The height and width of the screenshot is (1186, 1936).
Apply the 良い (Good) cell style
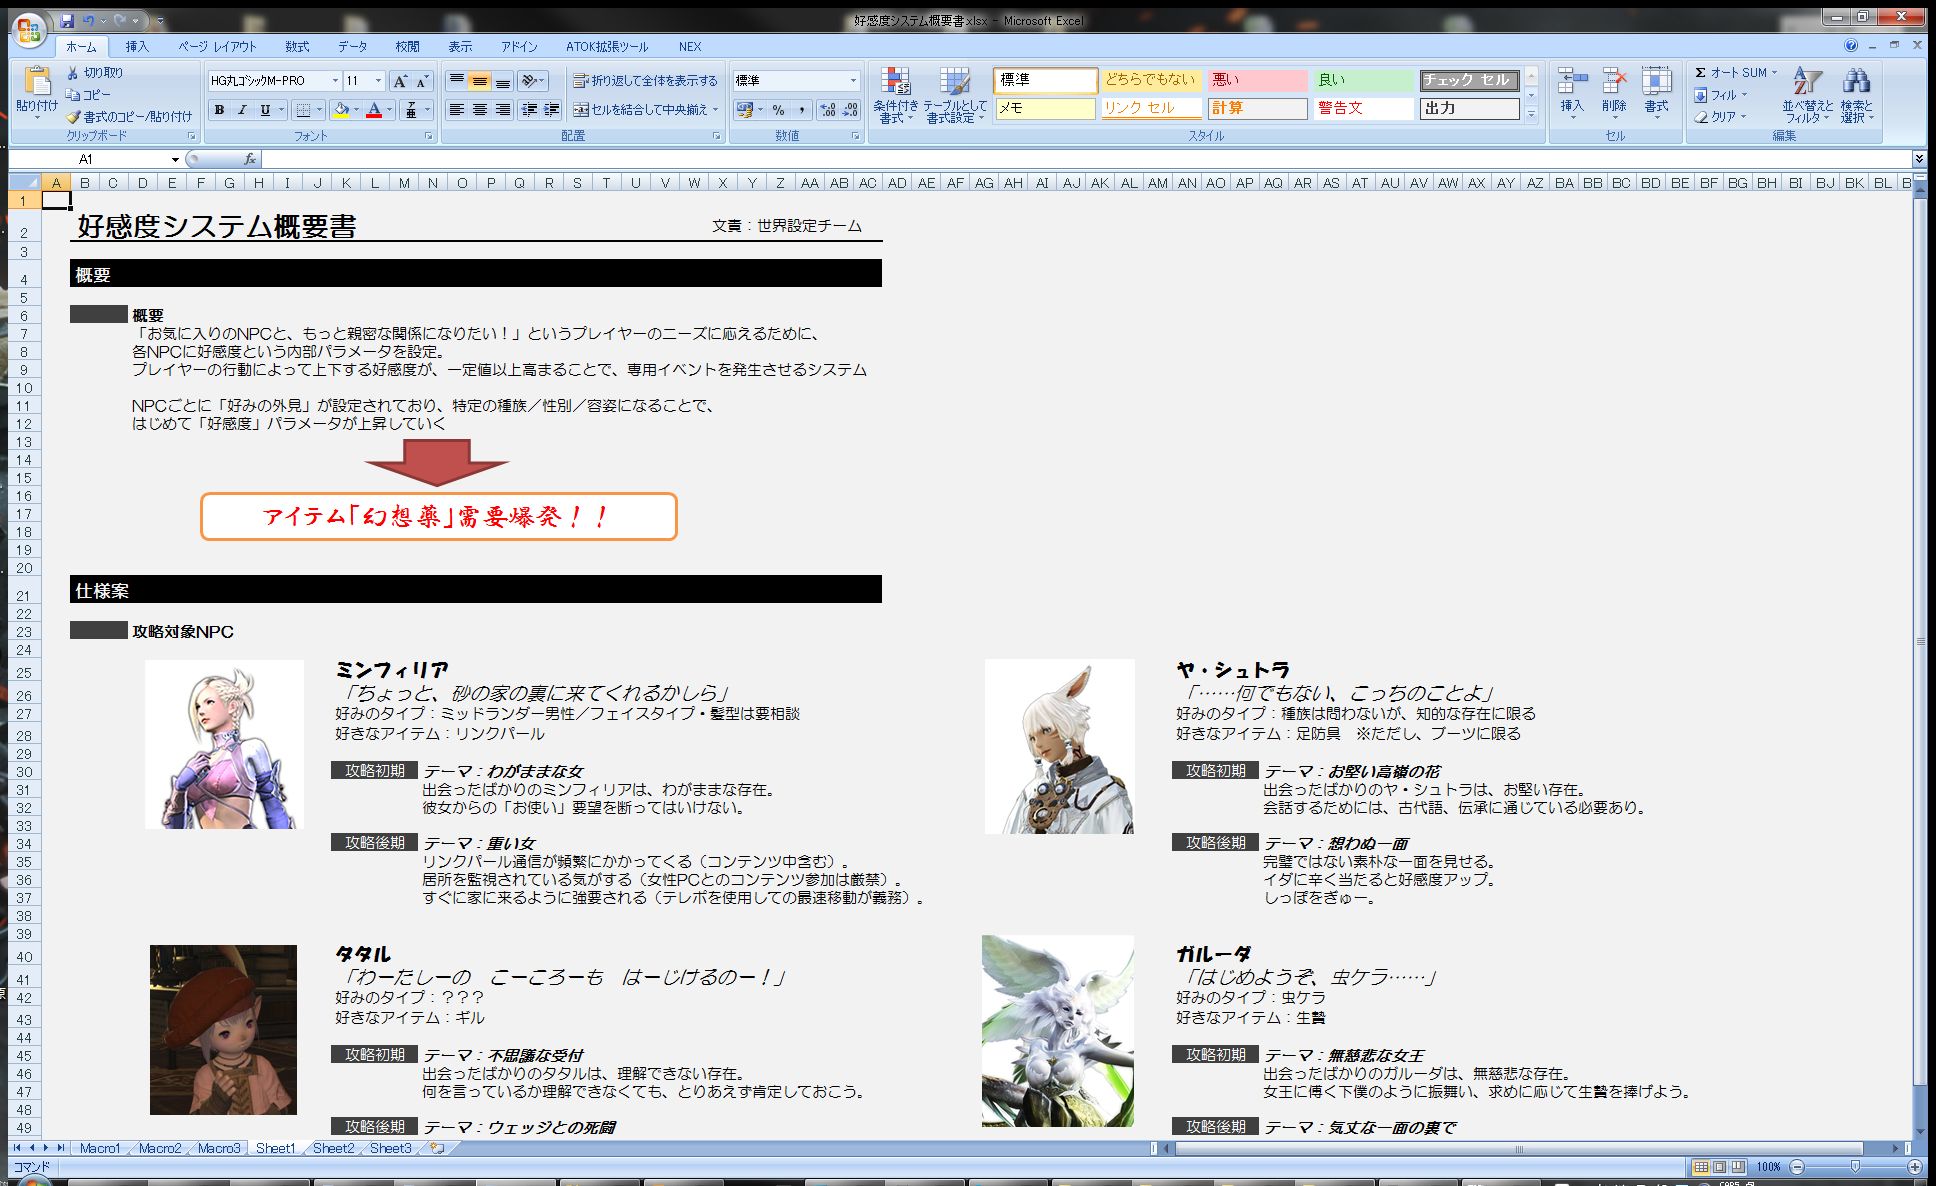point(1362,80)
